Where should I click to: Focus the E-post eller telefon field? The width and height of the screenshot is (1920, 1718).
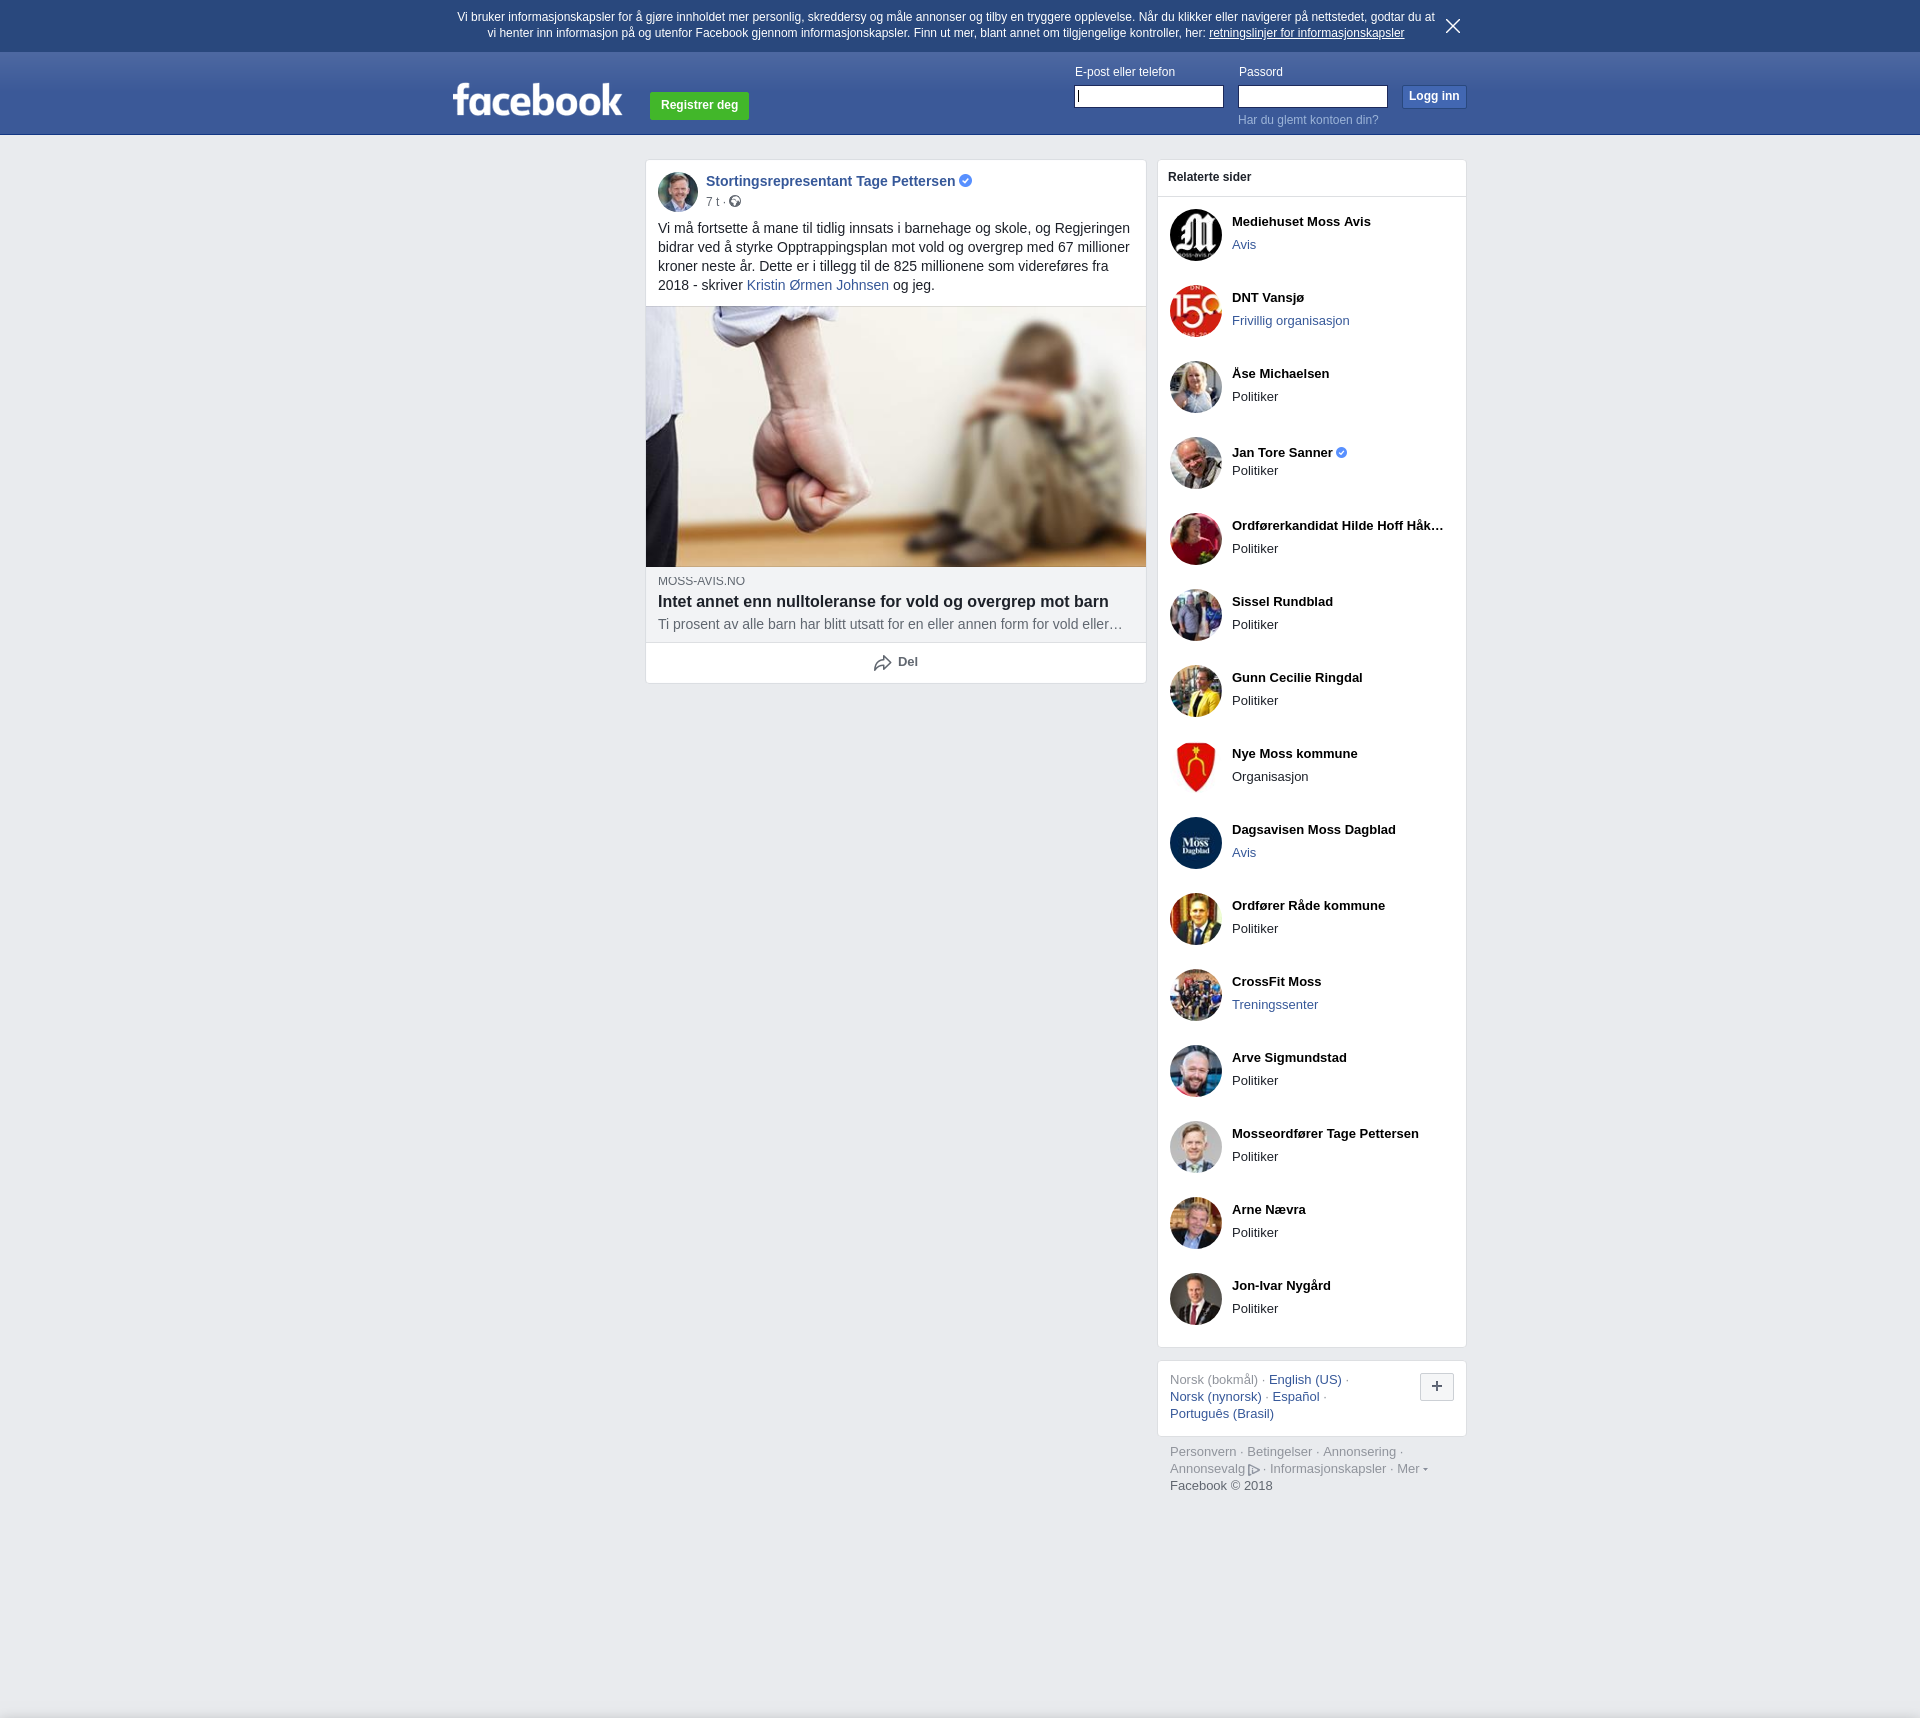(x=1149, y=96)
